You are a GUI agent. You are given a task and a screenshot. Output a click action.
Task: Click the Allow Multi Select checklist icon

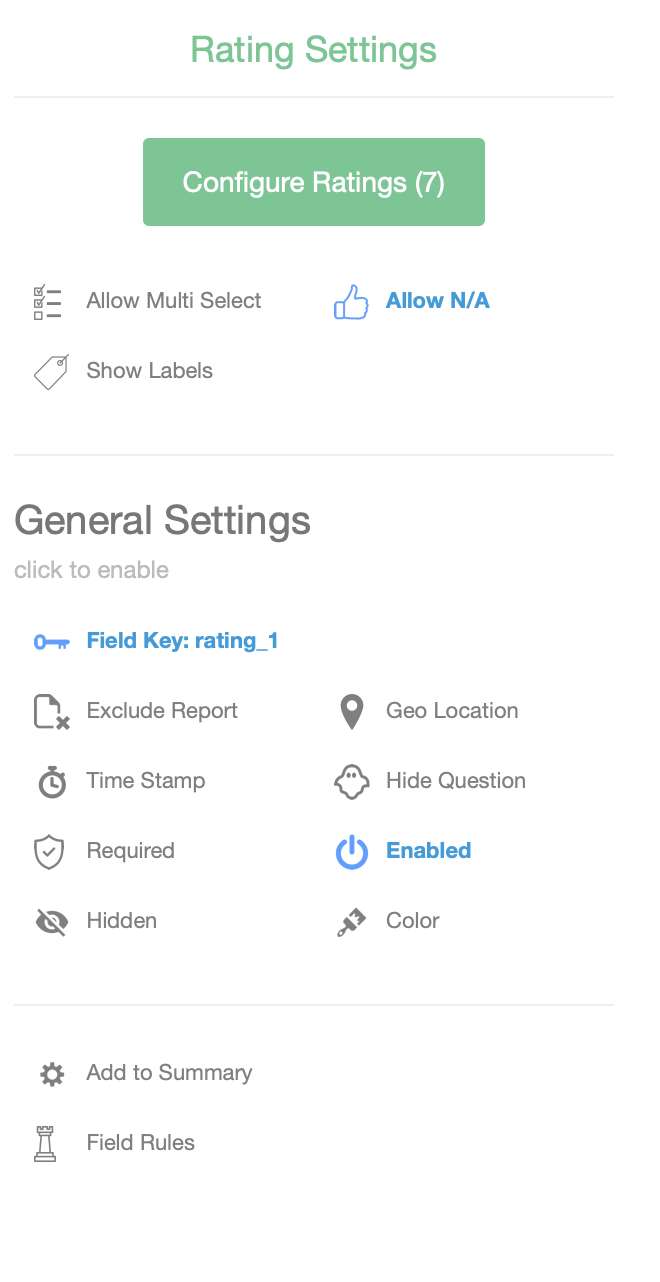(48, 302)
